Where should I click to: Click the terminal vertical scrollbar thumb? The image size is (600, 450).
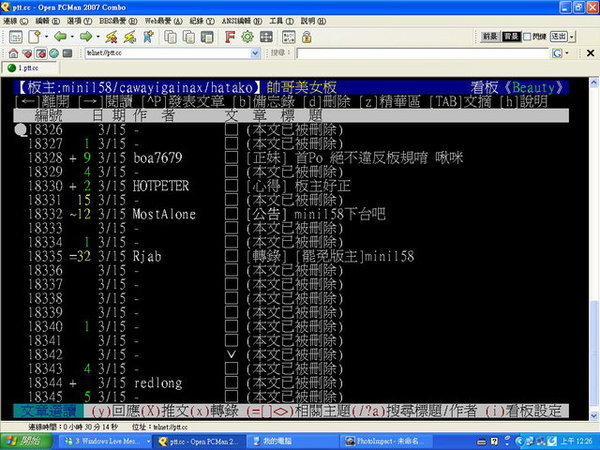(593, 354)
